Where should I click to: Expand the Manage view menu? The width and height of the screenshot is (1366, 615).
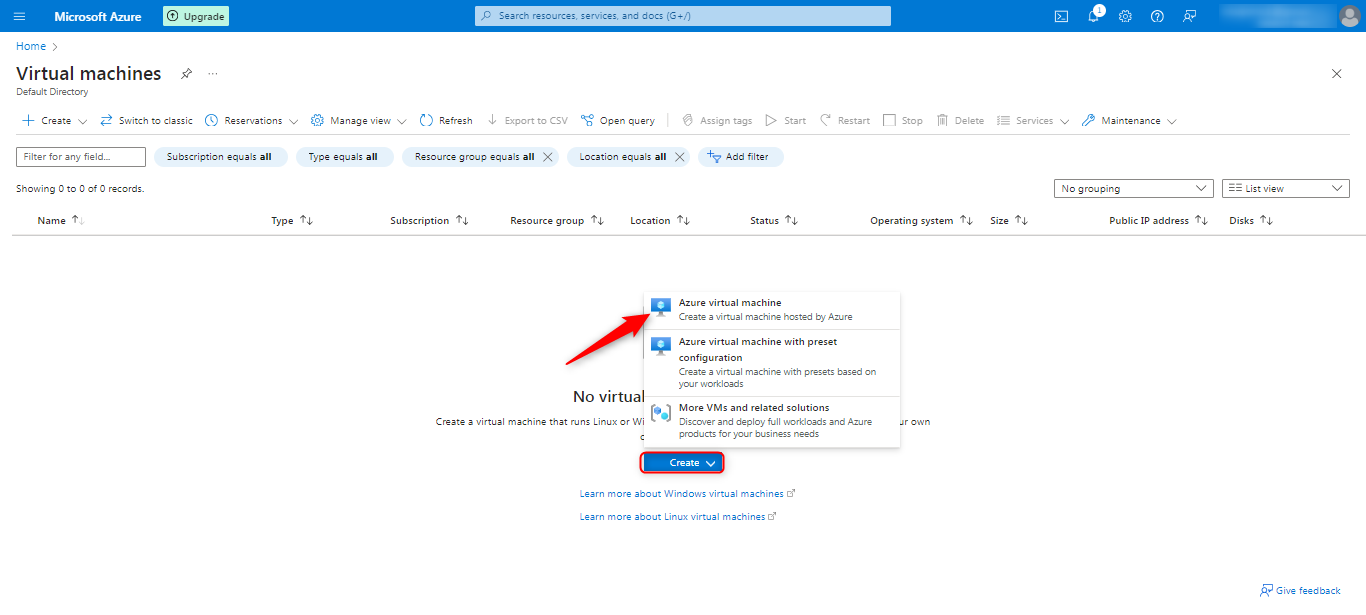pos(358,120)
